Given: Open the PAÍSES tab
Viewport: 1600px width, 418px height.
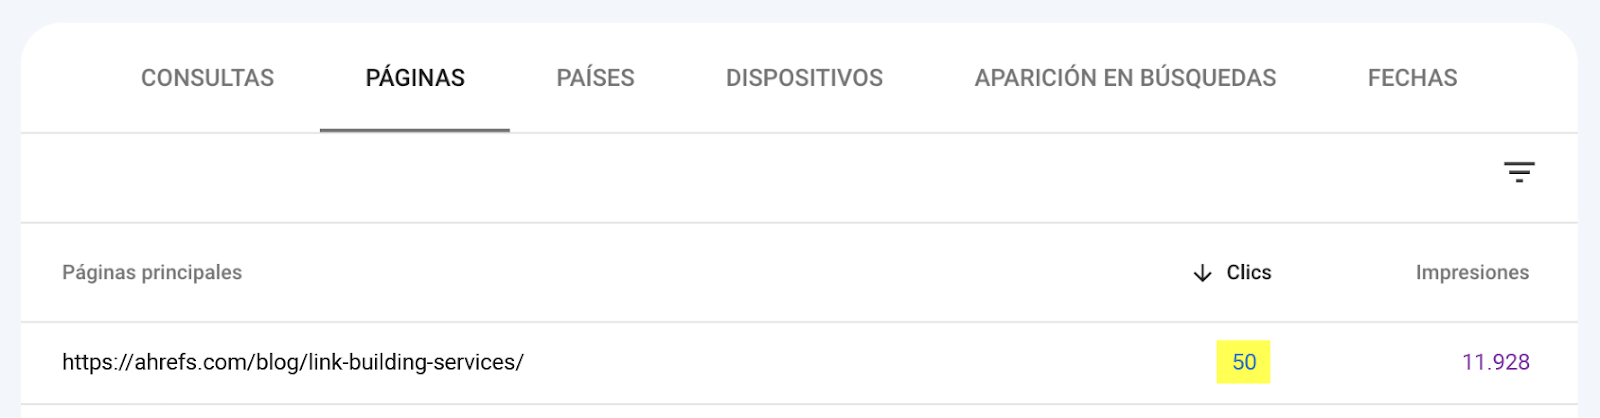Looking at the screenshot, I should click(x=595, y=78).
